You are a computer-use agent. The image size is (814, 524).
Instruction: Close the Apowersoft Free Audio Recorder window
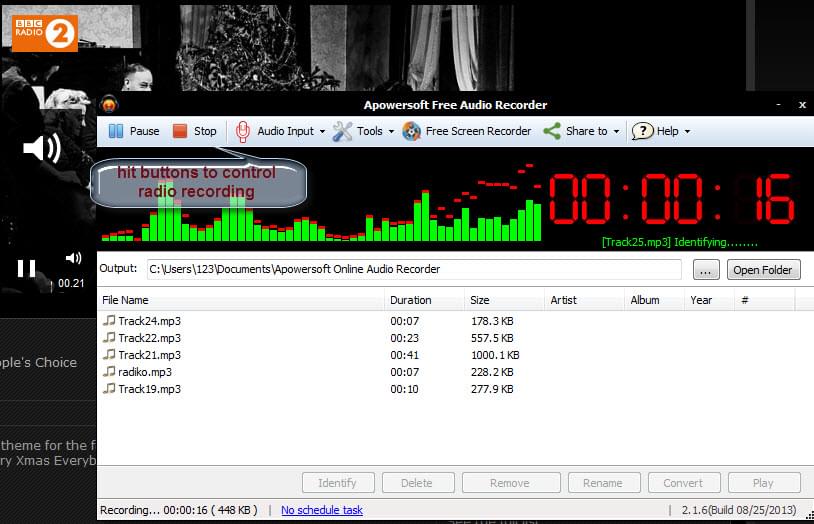click(802, 104)
